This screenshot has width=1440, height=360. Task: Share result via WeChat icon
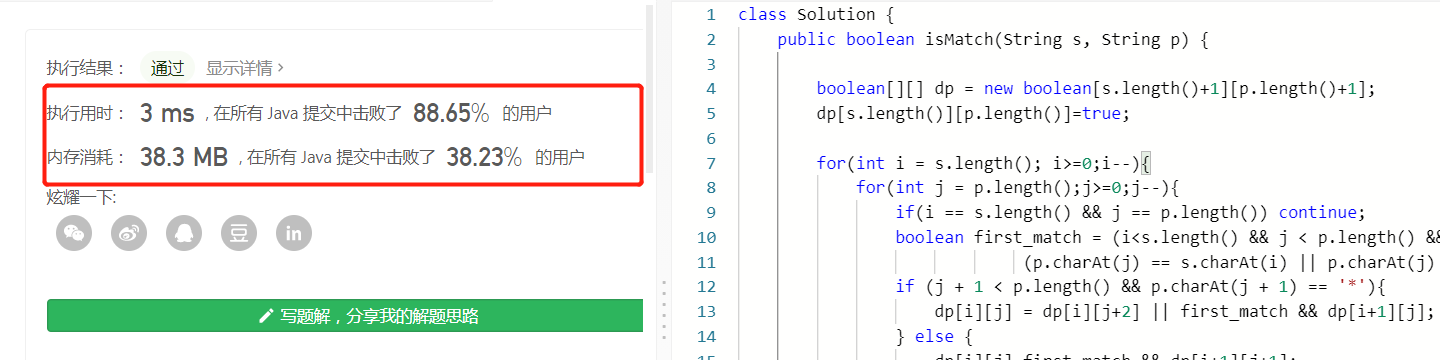pyautogui.click(x=75, y=233)
